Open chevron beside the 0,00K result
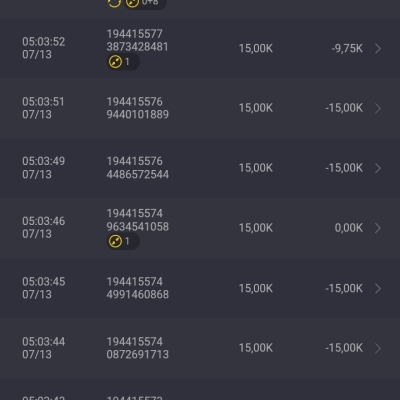 378,228
